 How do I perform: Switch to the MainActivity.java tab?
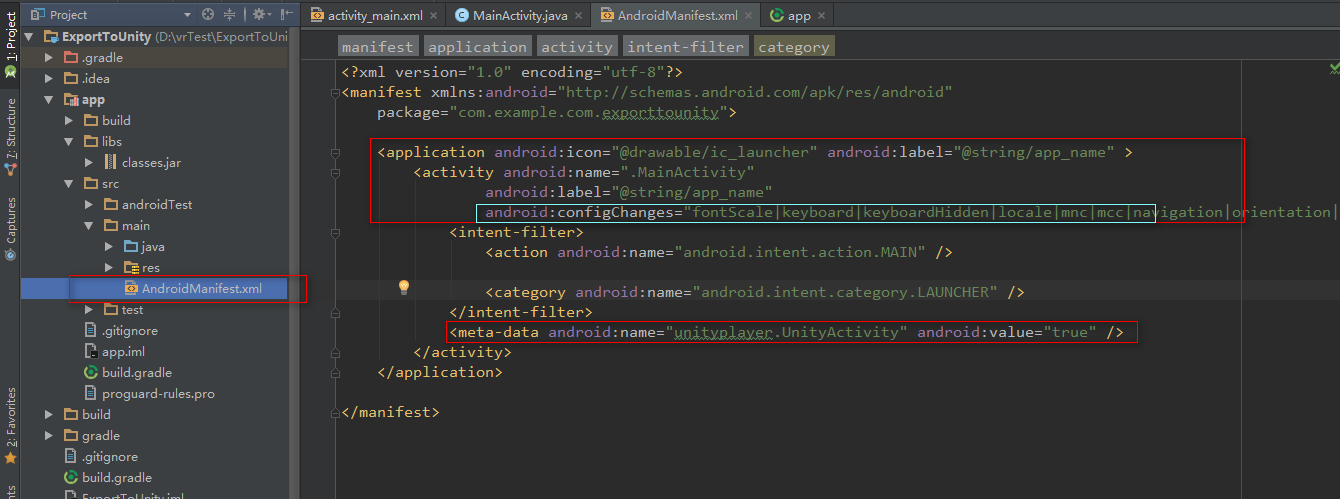[x=512, y=16]
